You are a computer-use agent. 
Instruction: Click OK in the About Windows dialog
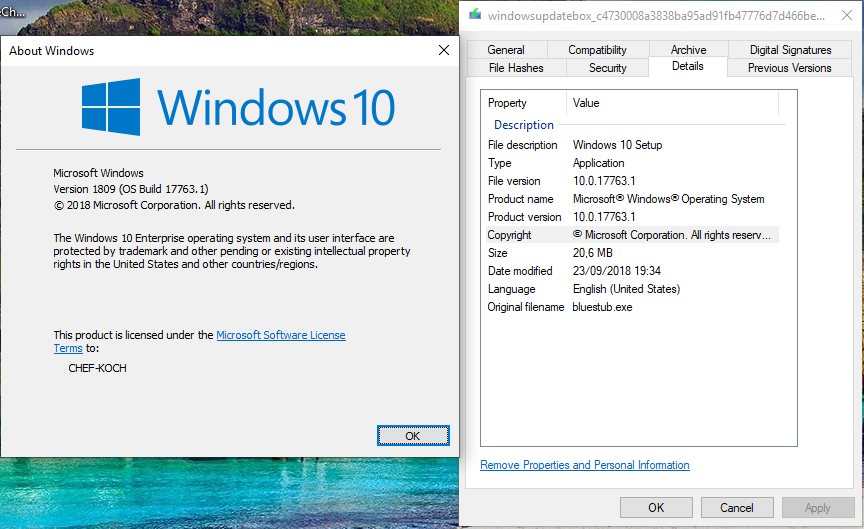point(413,436)
